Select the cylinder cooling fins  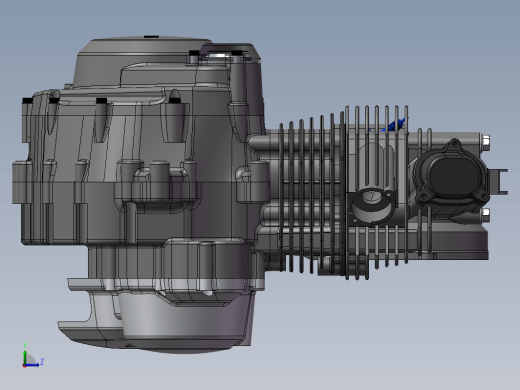(x=343, y=192)
